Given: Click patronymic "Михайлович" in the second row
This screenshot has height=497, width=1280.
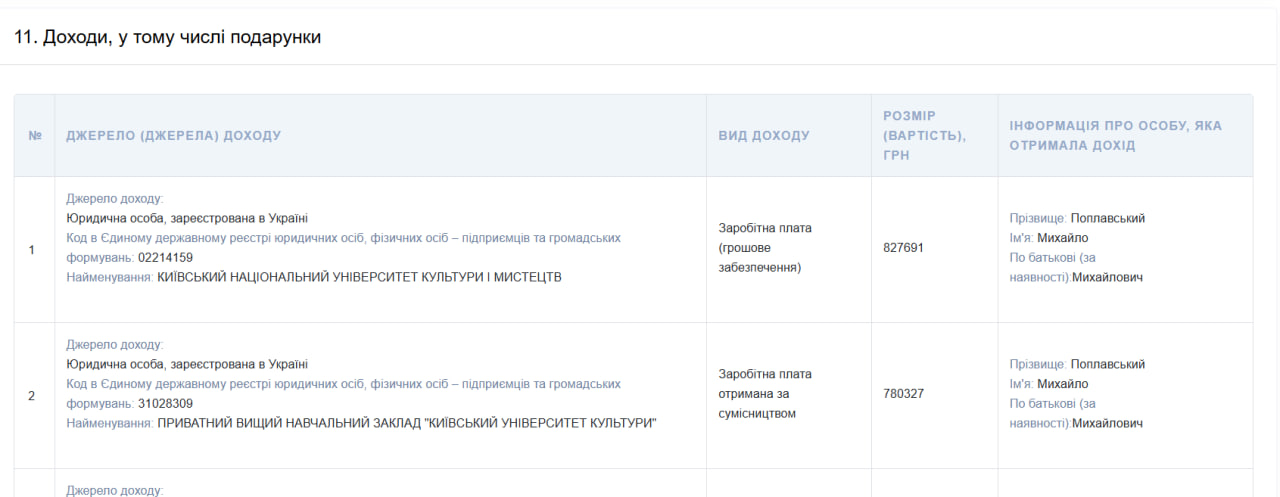Looking at the screenshot, I should (x=1107, y=423).
